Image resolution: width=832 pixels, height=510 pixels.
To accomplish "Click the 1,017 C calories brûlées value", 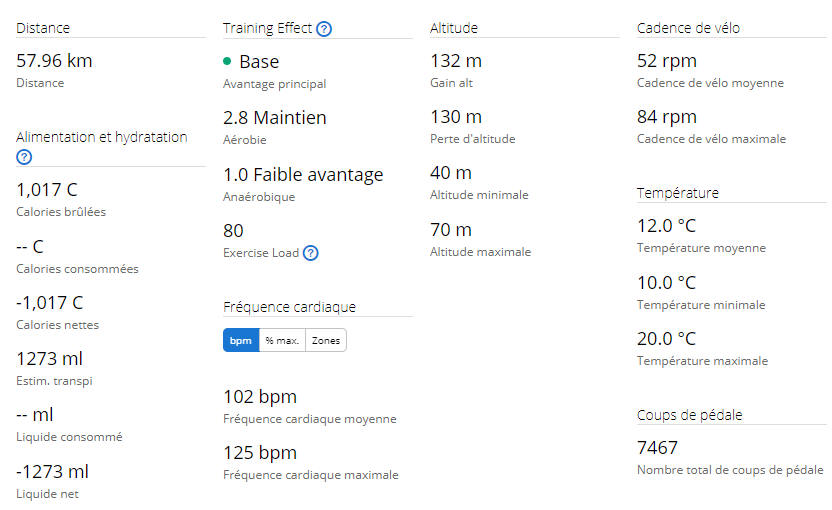I will (47, 189).
